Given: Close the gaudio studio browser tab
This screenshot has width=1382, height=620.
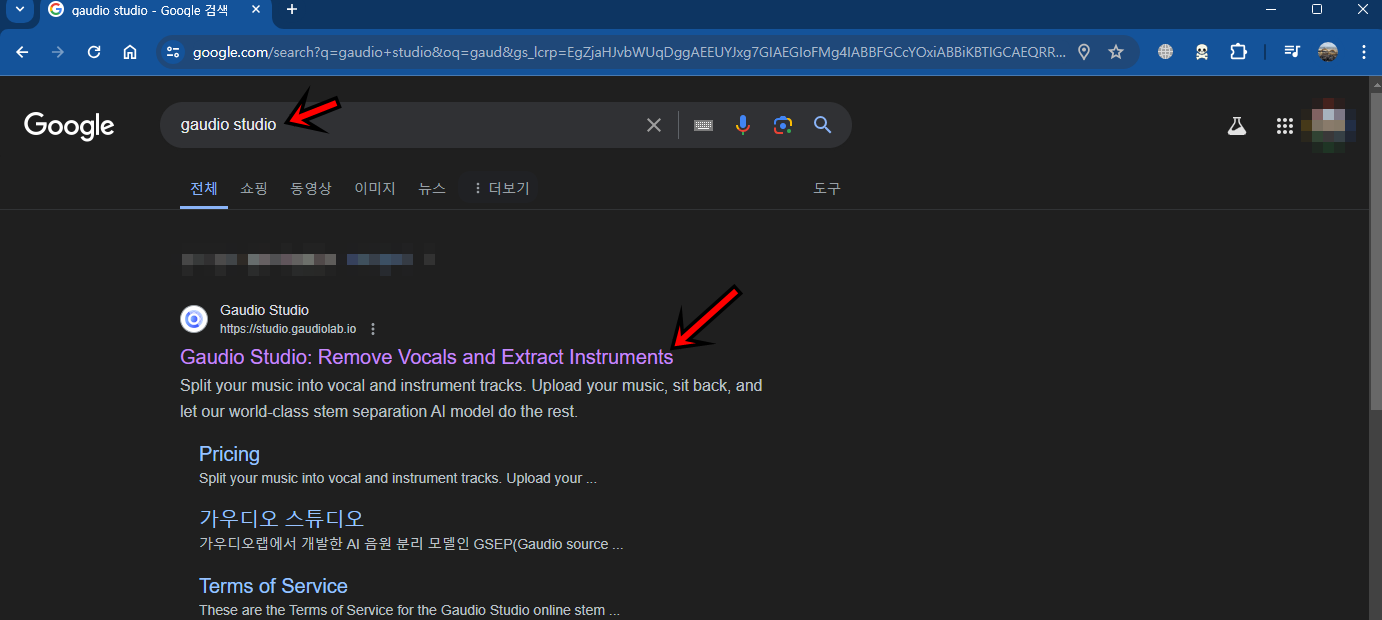Looking at the screenshot, I should (256, 10).
